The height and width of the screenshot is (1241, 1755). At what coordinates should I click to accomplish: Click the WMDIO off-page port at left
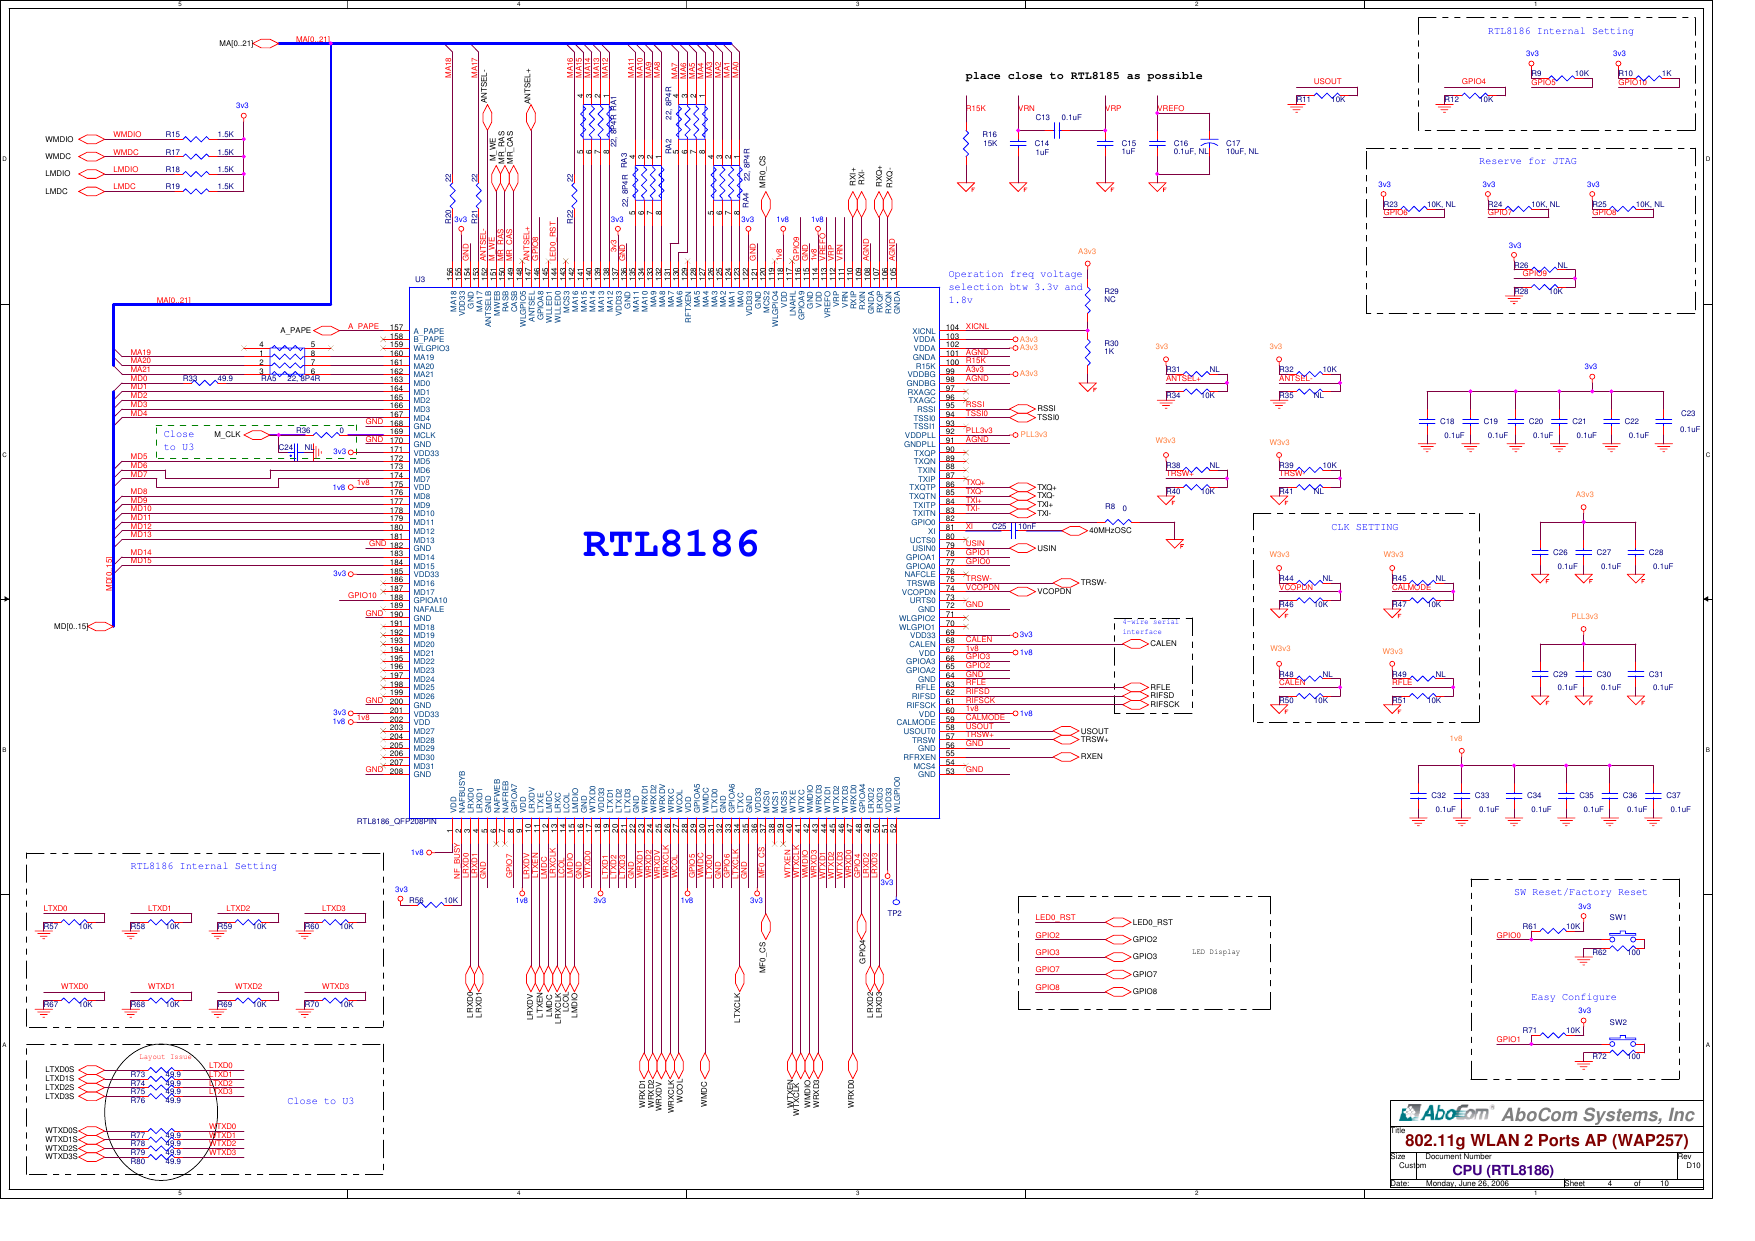pos(91,139)
